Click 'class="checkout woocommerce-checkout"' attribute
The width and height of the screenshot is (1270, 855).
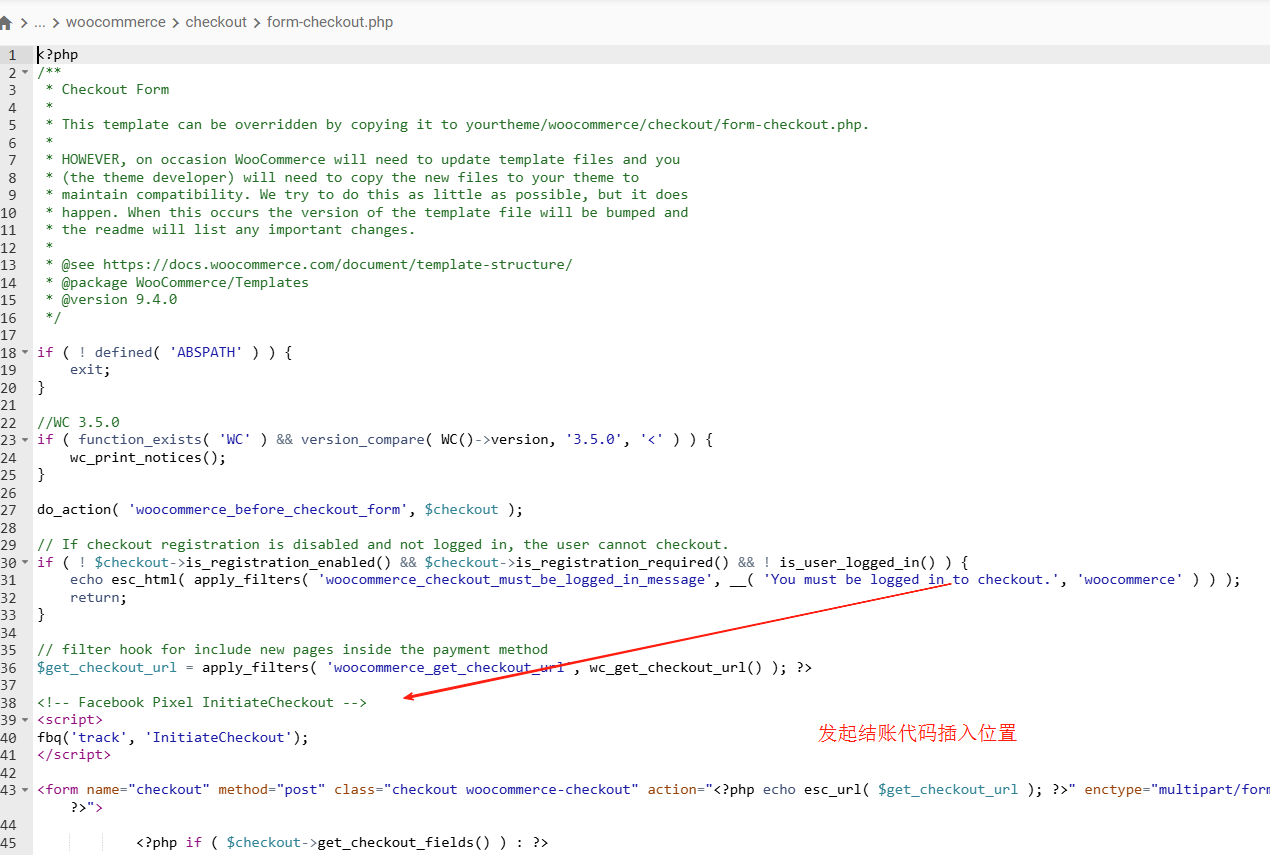(486, 789)
